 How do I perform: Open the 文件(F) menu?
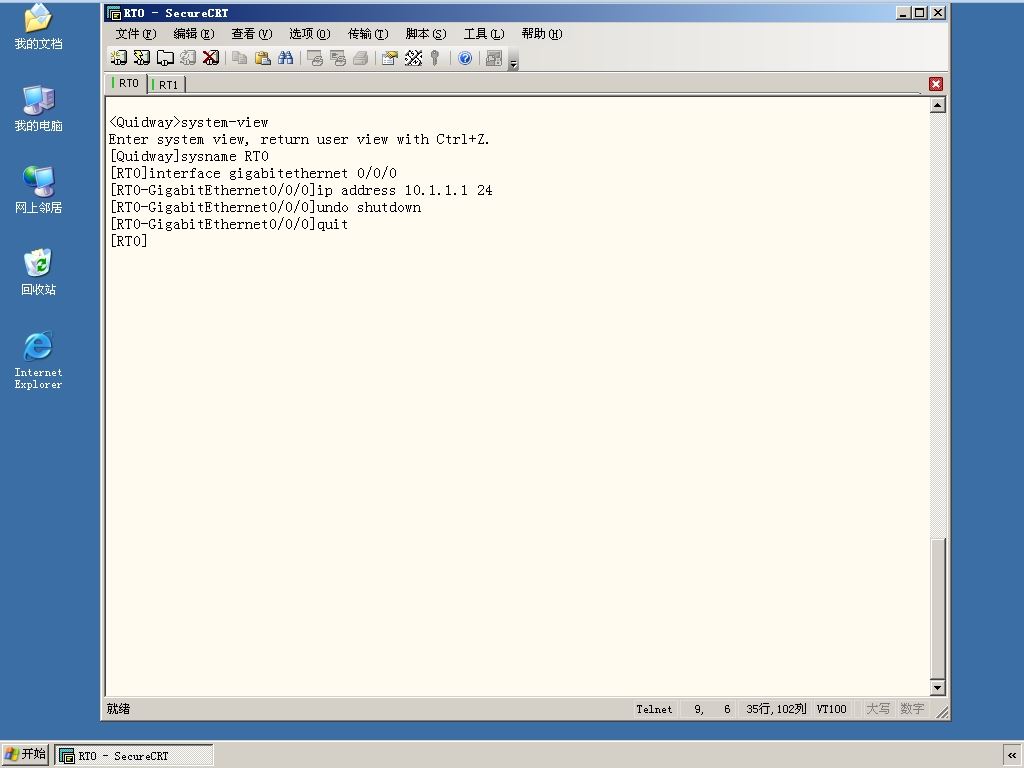136,33
